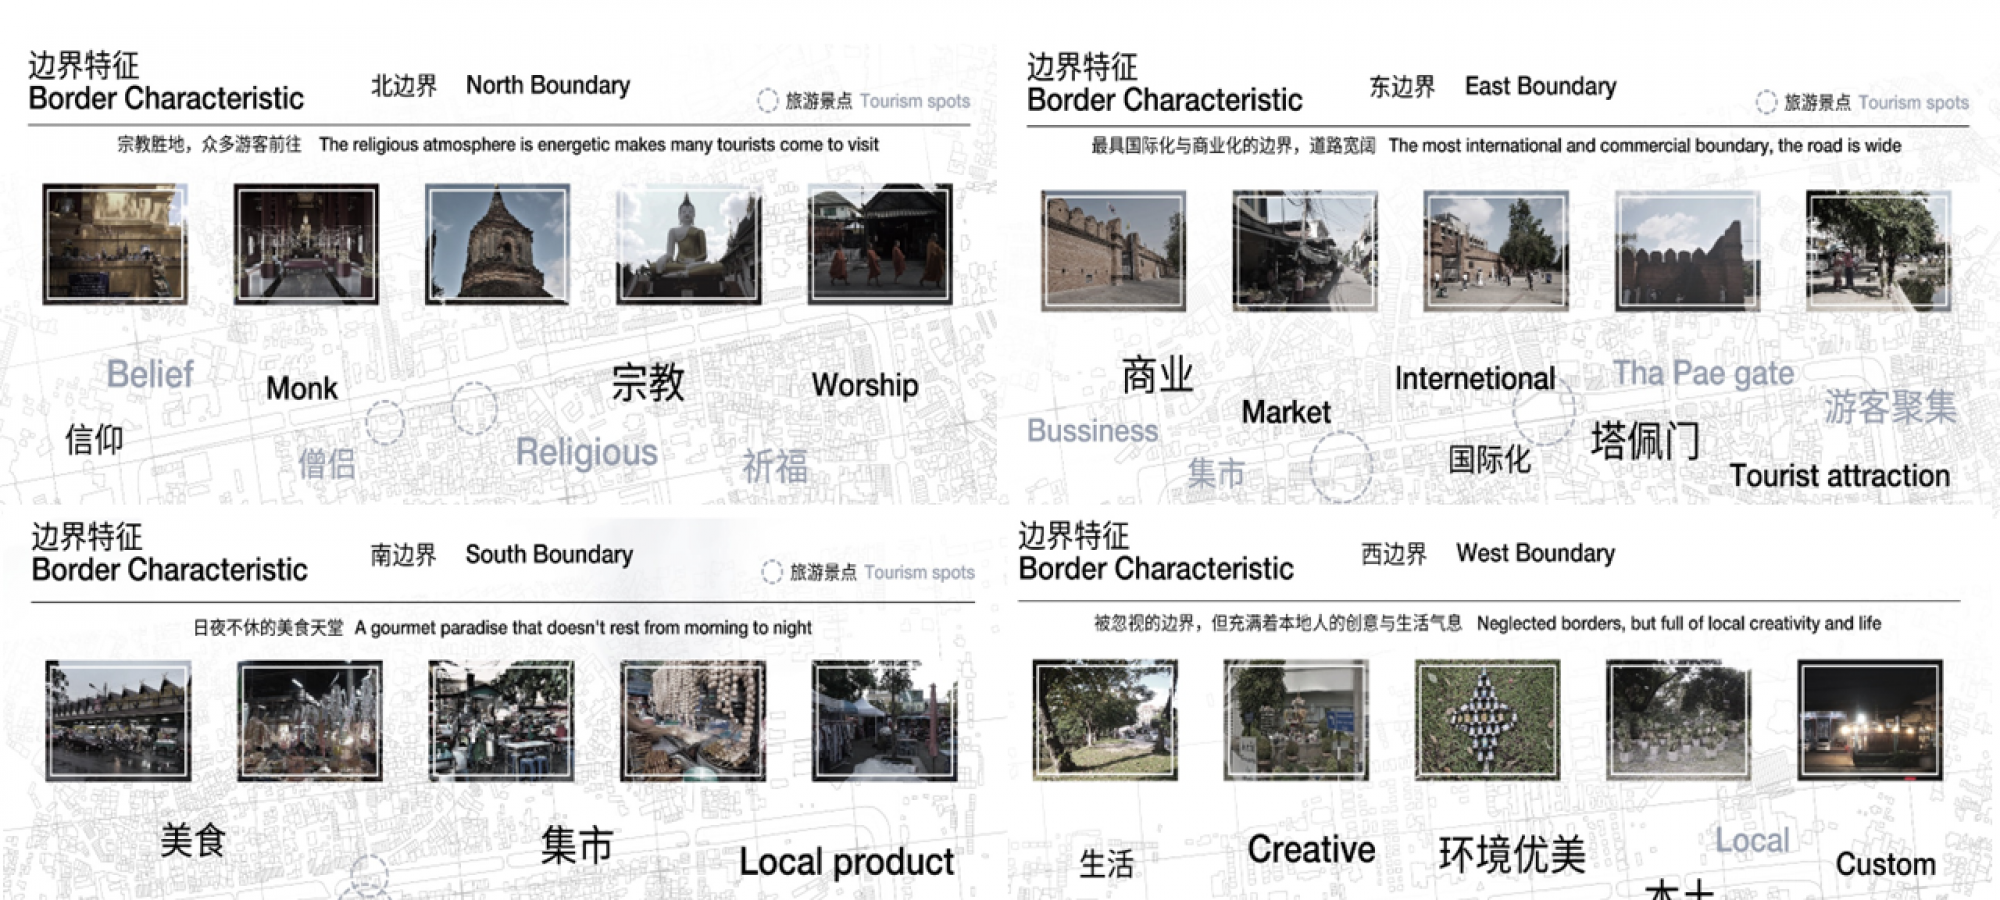Image resolution: width=2000 pixels, height=900 pixels.
Task: Select the diamond pattern on grass photo
Action: pos(1487,719)
